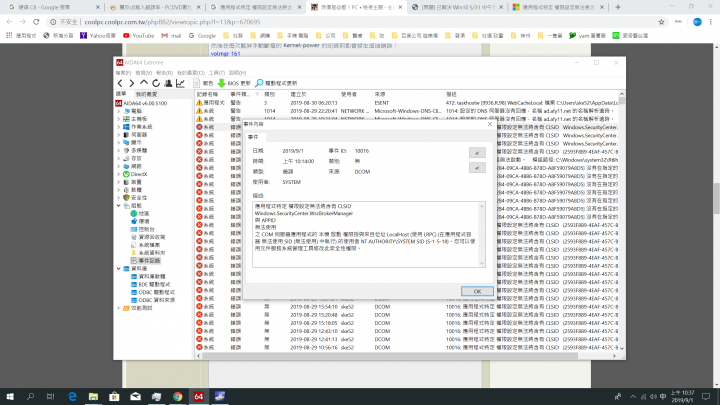Select the 系統檔案 tree item
Screen dimensions: 720x405
pos(146,245)
